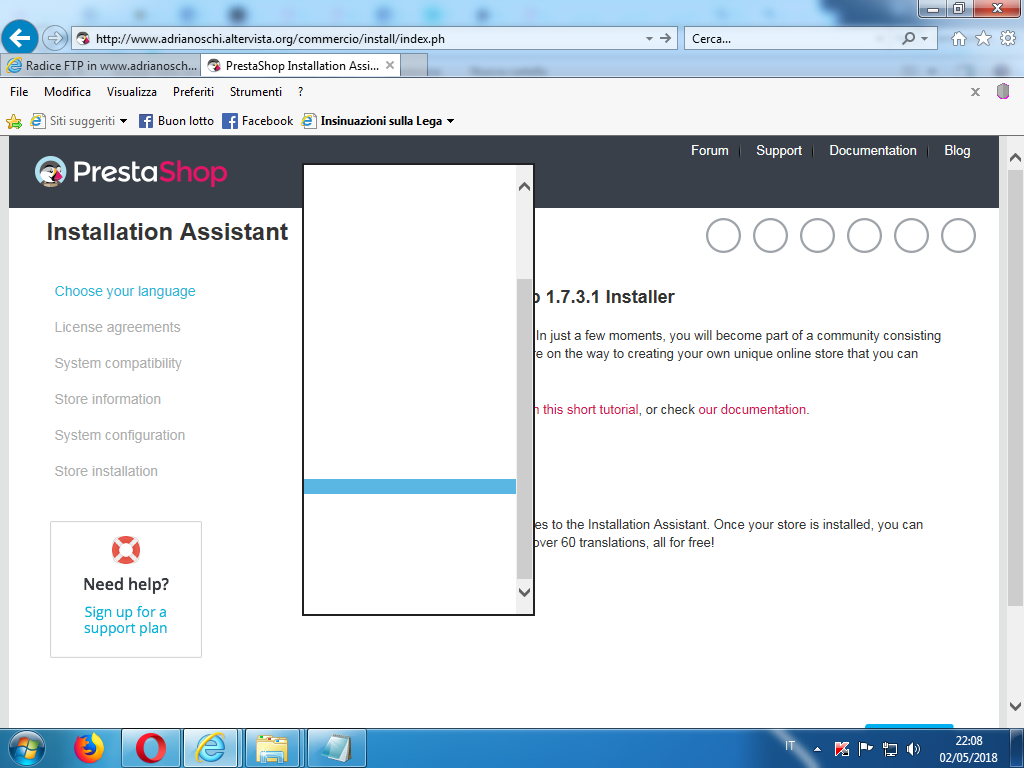Open the File menu
The image size is (1024, 768).
19,91
